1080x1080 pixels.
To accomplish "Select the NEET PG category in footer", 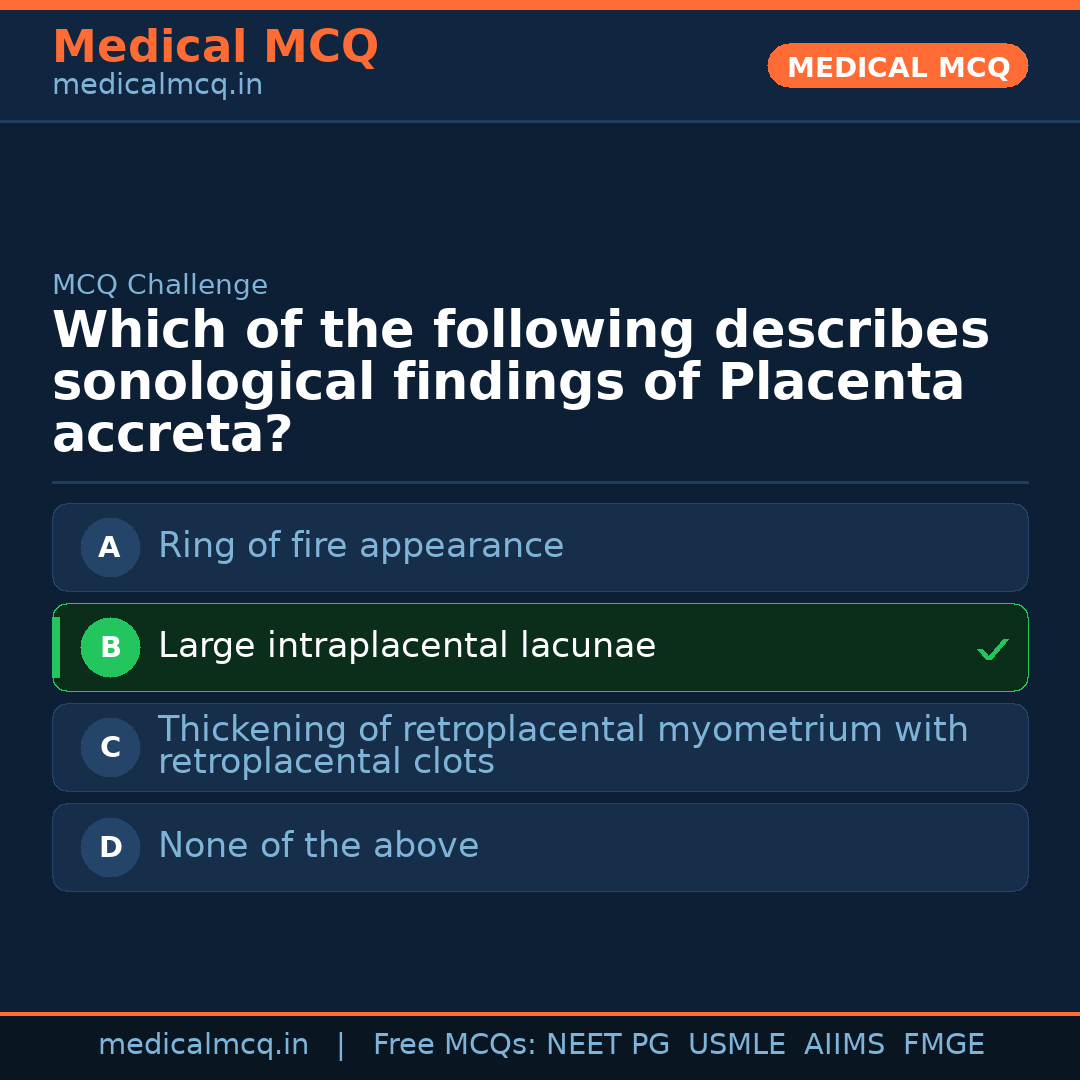I will pyautogui.click(x=607, y=1043).
